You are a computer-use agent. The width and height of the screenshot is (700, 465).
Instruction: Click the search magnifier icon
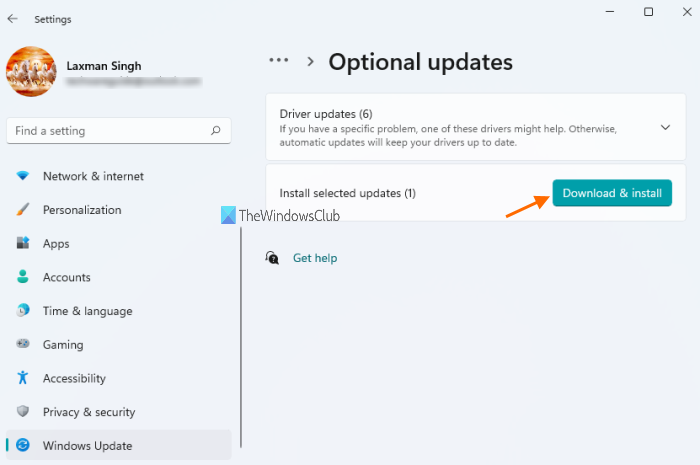(215, 131)
